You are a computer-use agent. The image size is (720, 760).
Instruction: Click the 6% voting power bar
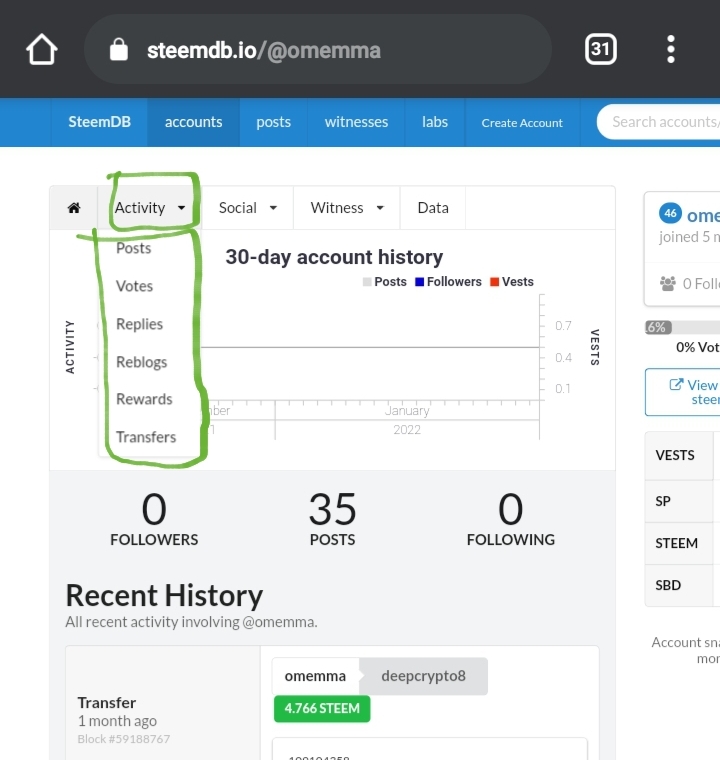658,328
